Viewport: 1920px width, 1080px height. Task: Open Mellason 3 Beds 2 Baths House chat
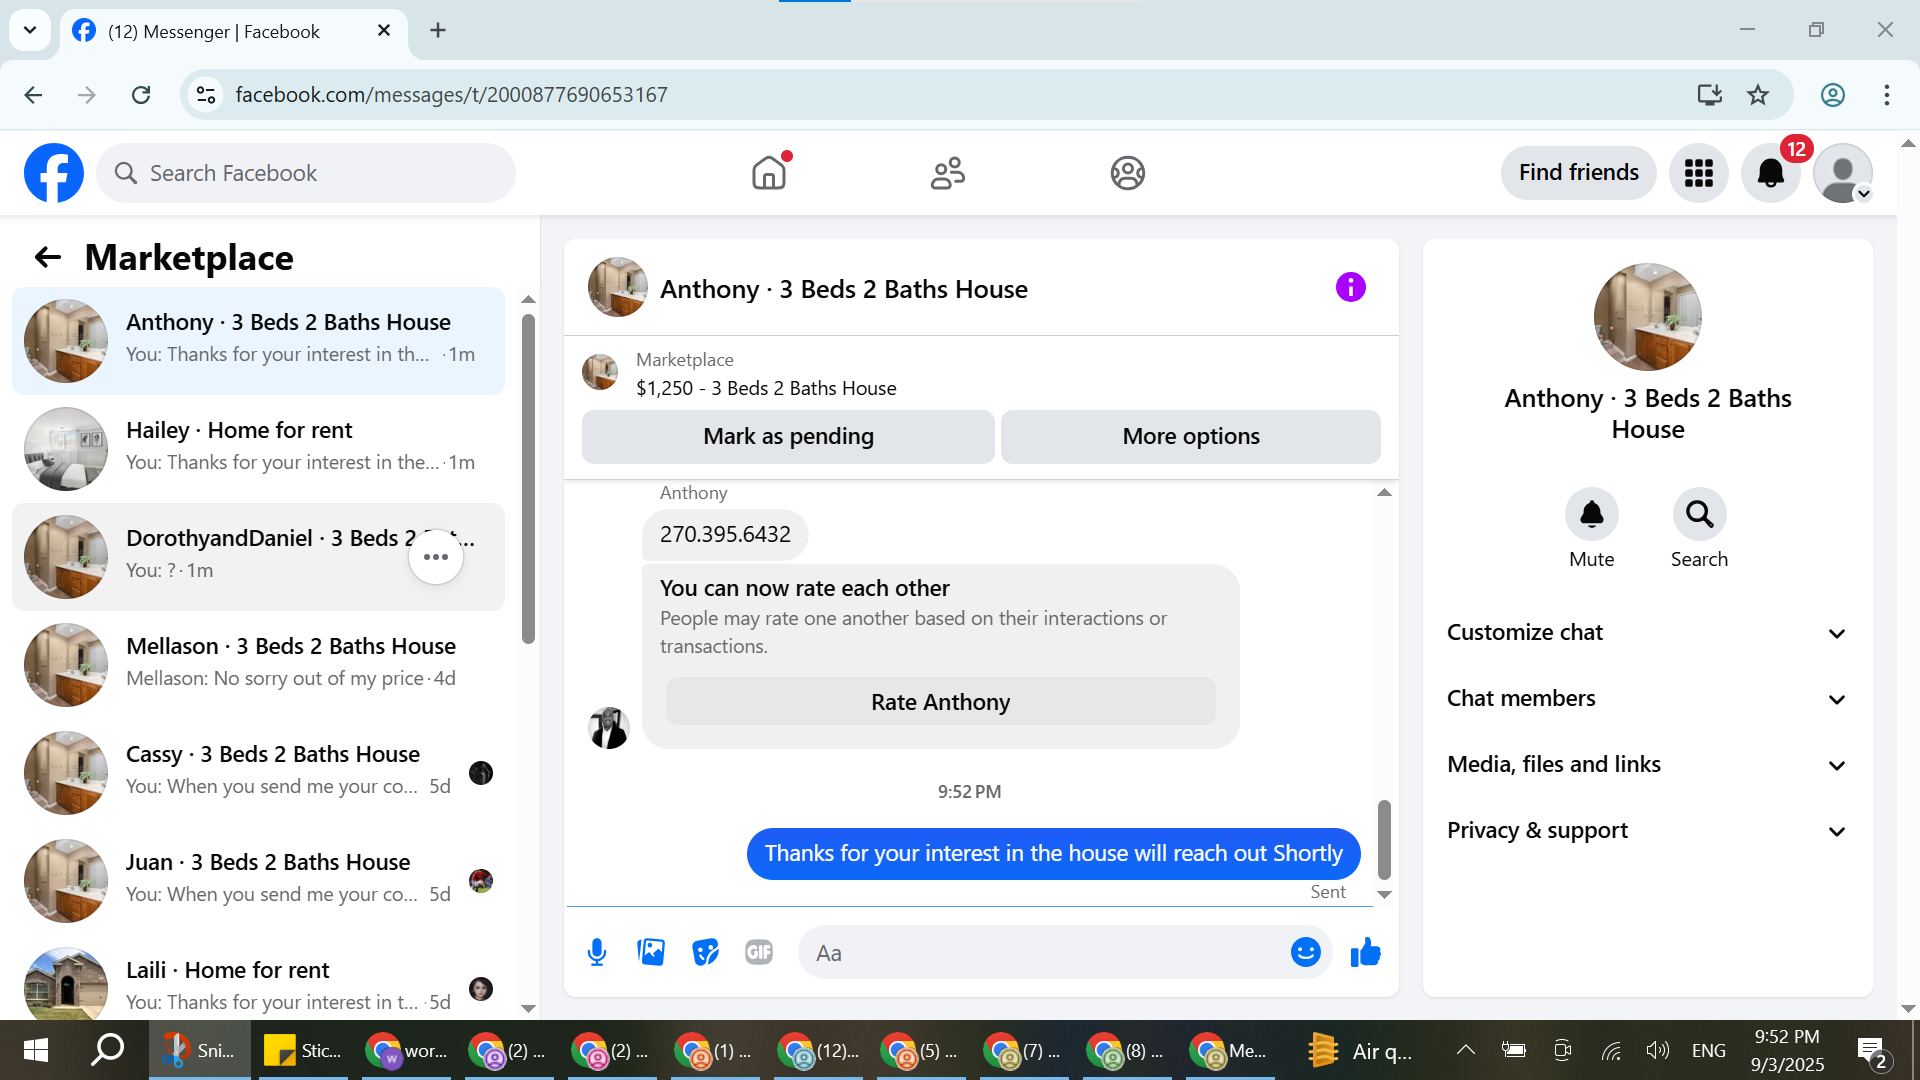[258, 665]
